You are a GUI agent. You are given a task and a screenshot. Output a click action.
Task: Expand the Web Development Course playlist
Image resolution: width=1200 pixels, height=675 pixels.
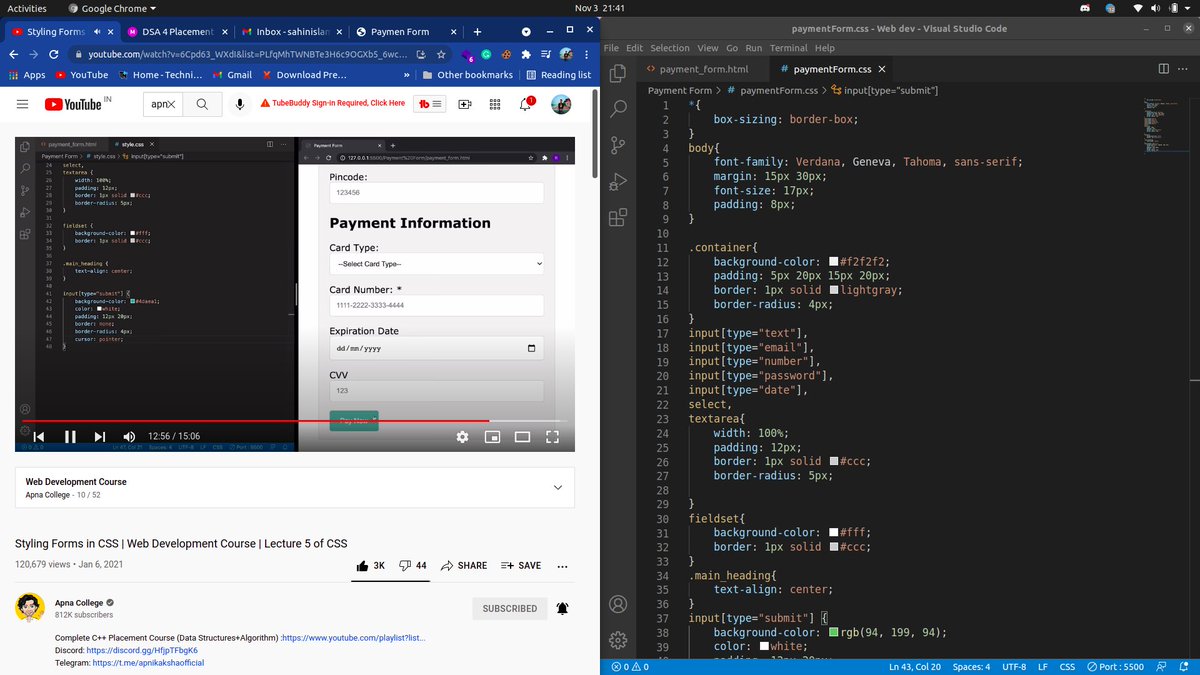(557, 487)
